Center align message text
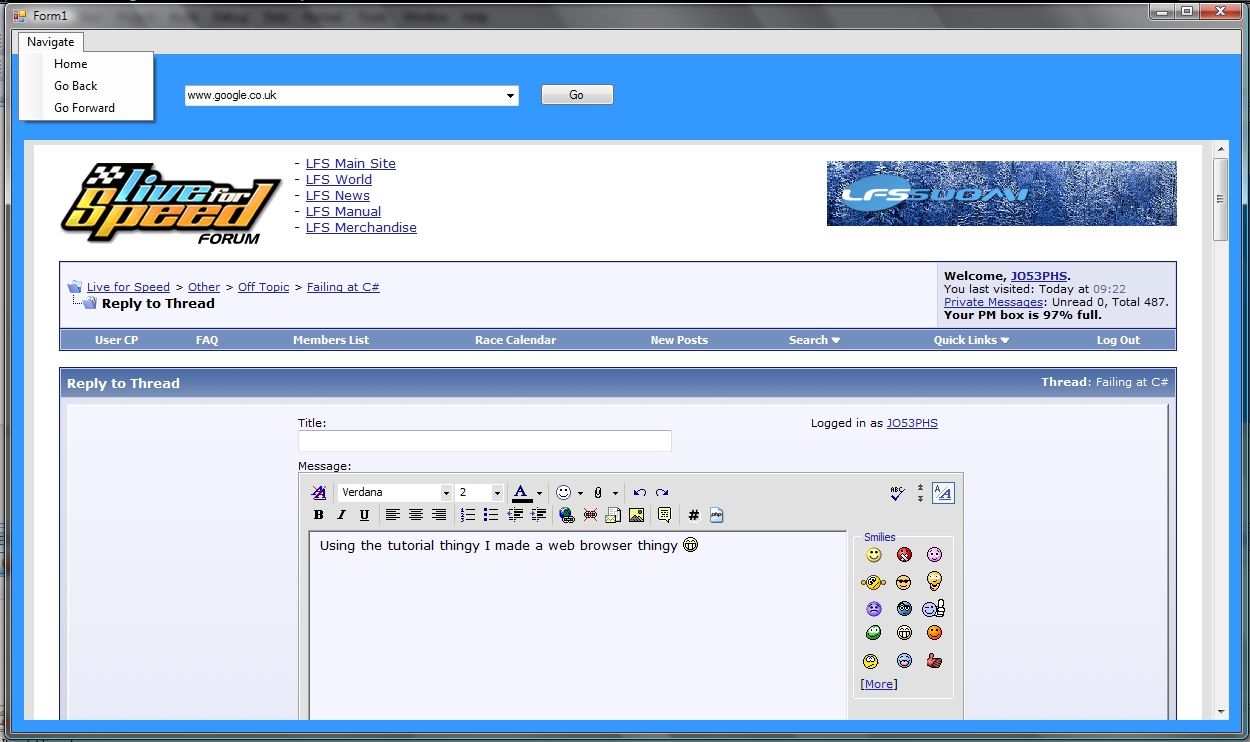Image resolution: width=1250 pixels, height=742 pixels. [x=416, y=515]
